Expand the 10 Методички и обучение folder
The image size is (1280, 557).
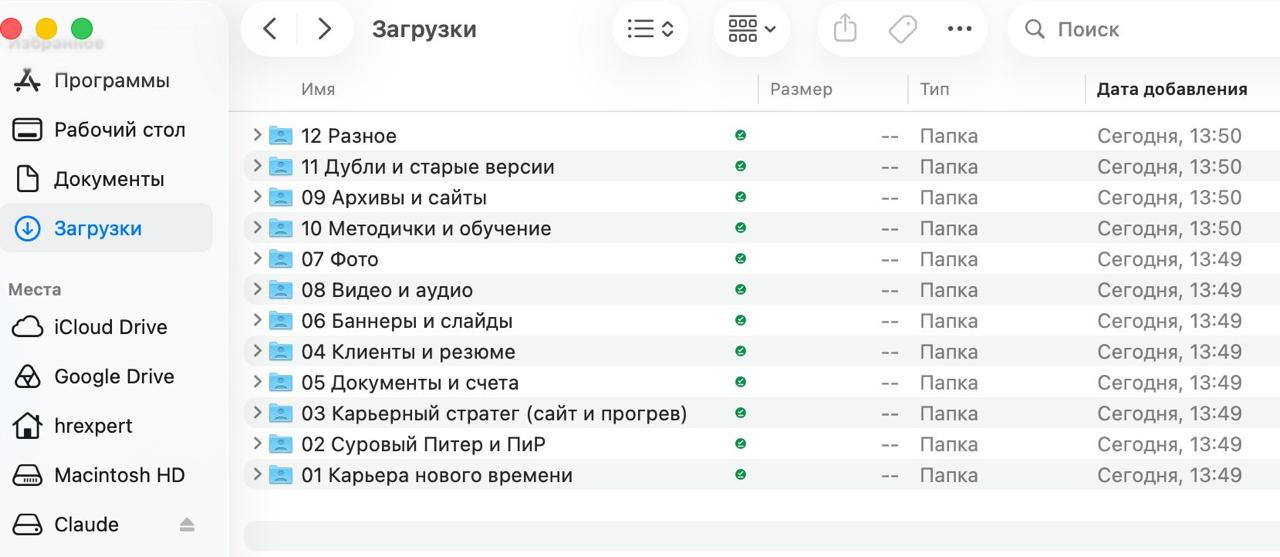pos(257,228)
